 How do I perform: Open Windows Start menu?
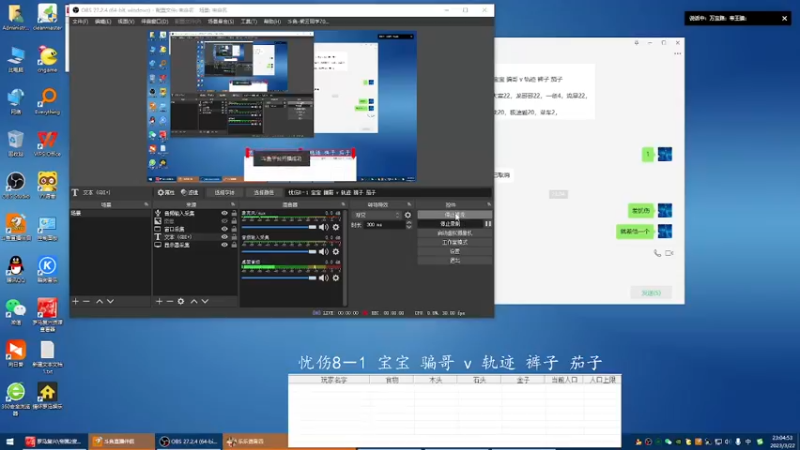(10, 442)
